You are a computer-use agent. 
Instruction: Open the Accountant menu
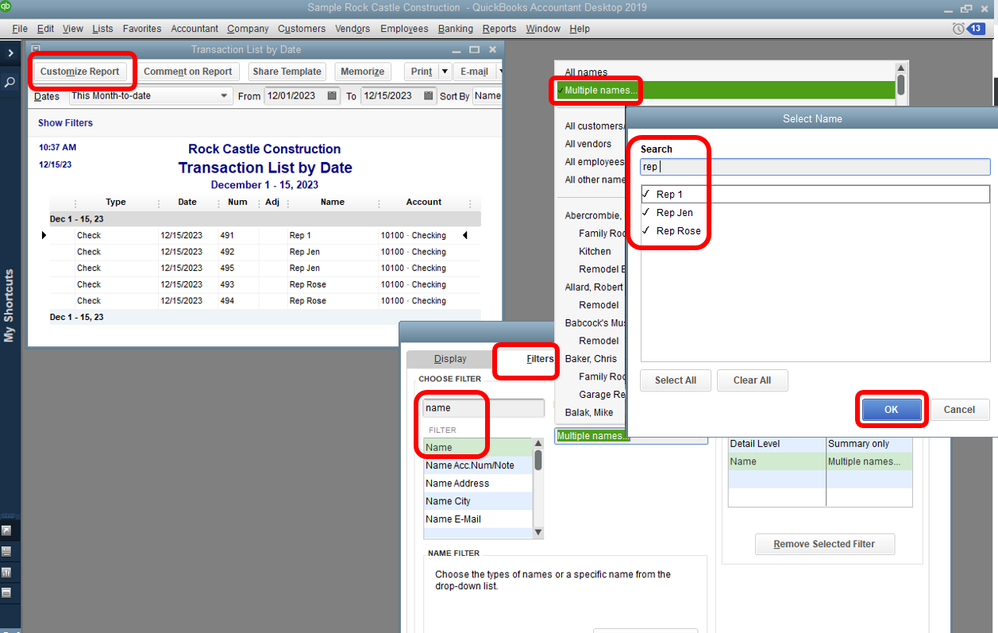tap(194, 29)
